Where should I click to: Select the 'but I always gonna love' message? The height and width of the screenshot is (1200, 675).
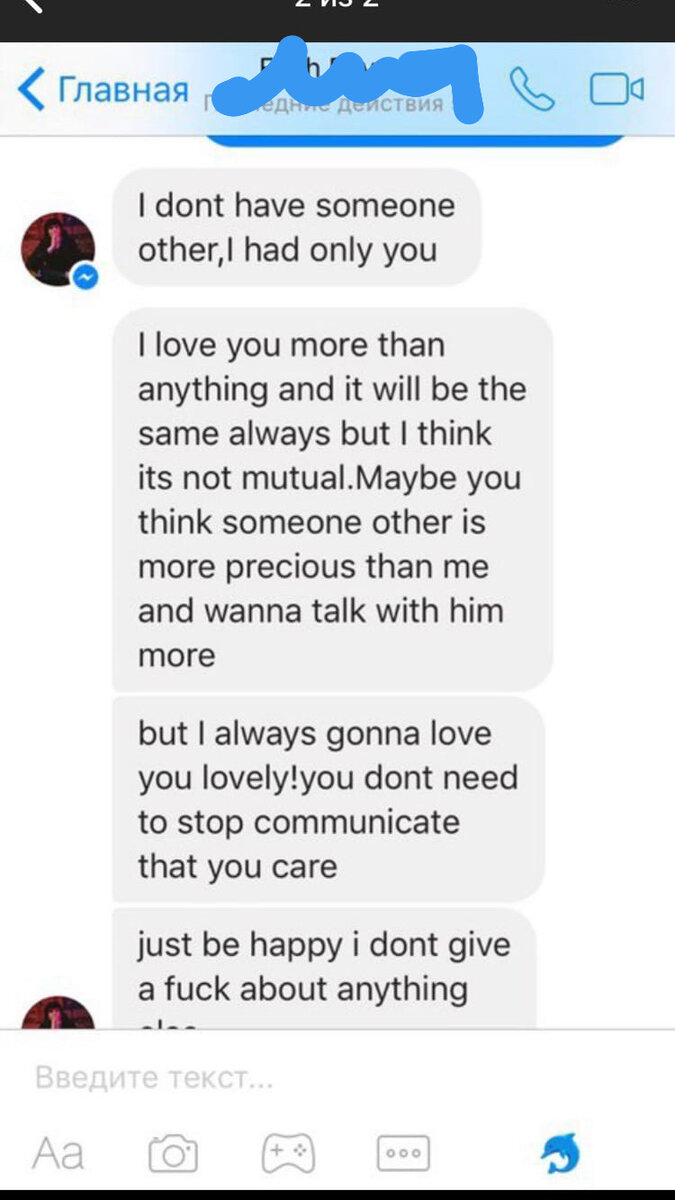tap(328, 800)
